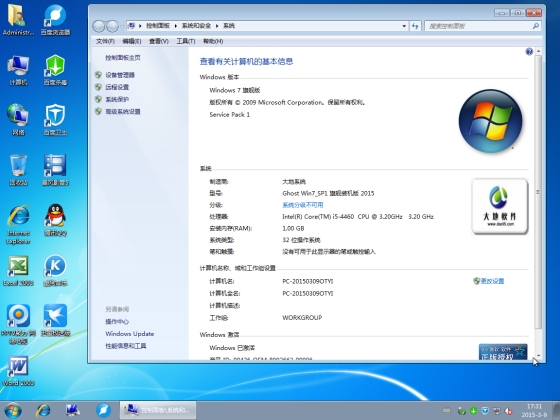
Task: Click the 更改设置 change settings link
Action: pos(492,281)
